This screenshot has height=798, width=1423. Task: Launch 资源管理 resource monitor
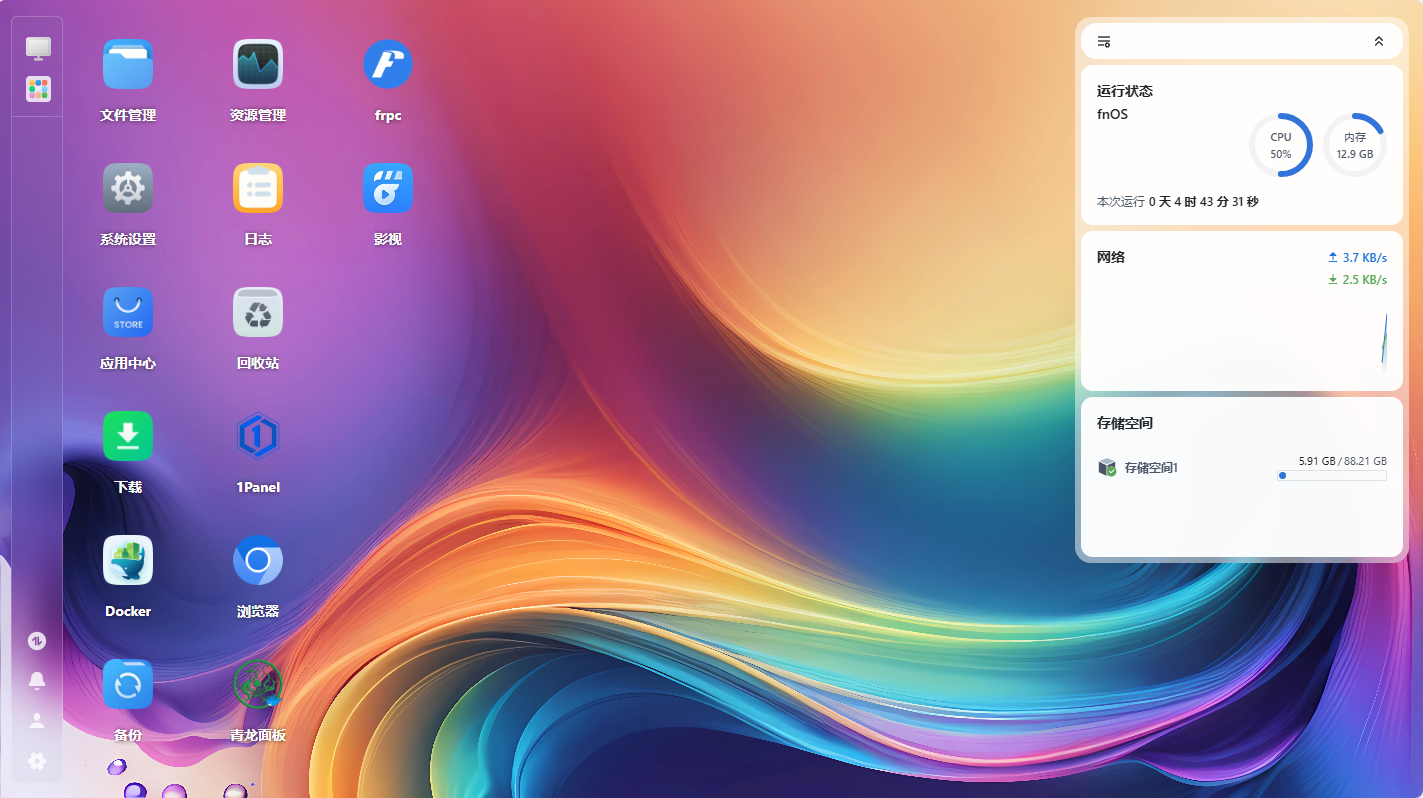[x=258, y=65]
